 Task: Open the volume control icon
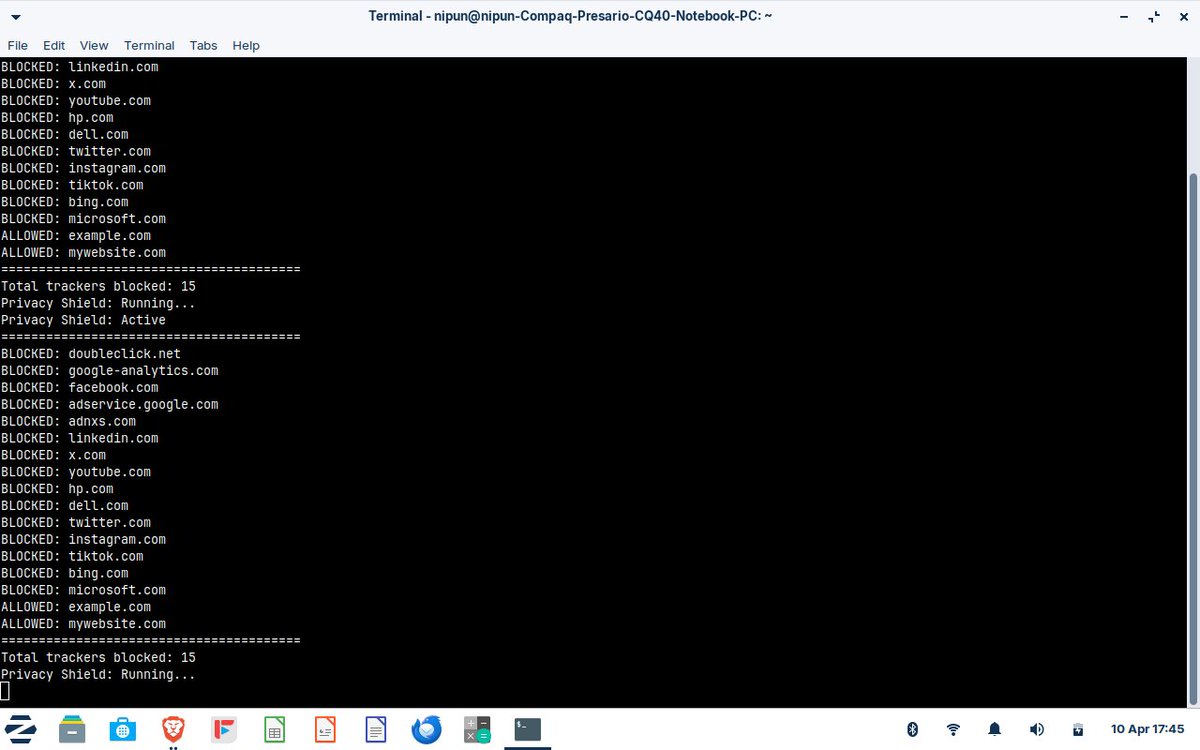[x=1037, y=730]
